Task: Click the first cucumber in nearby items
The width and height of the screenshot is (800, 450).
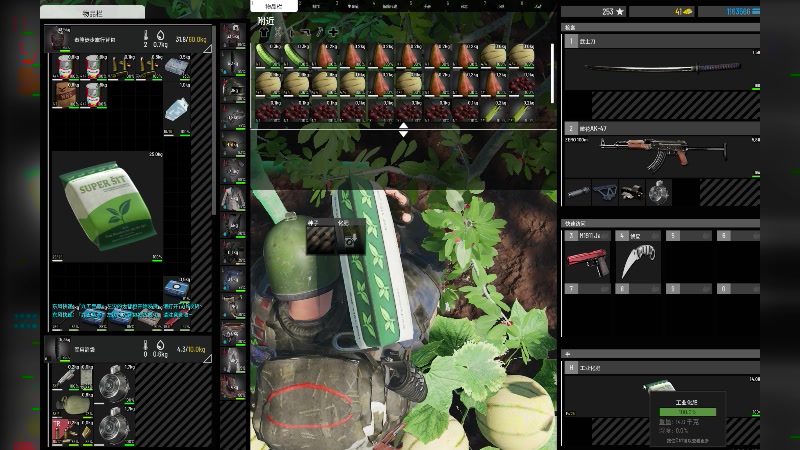Action: (x=268, y=56)
